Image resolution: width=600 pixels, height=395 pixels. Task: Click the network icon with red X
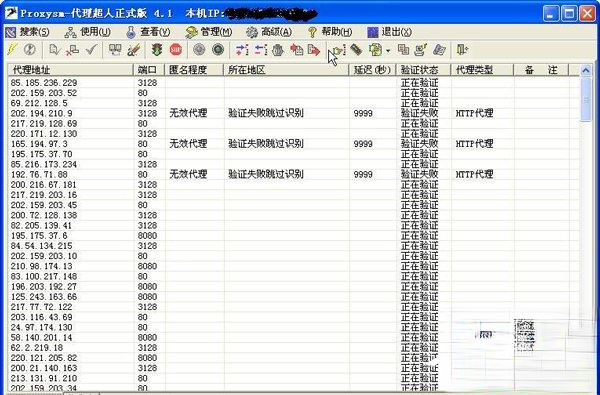coord(72,49)
